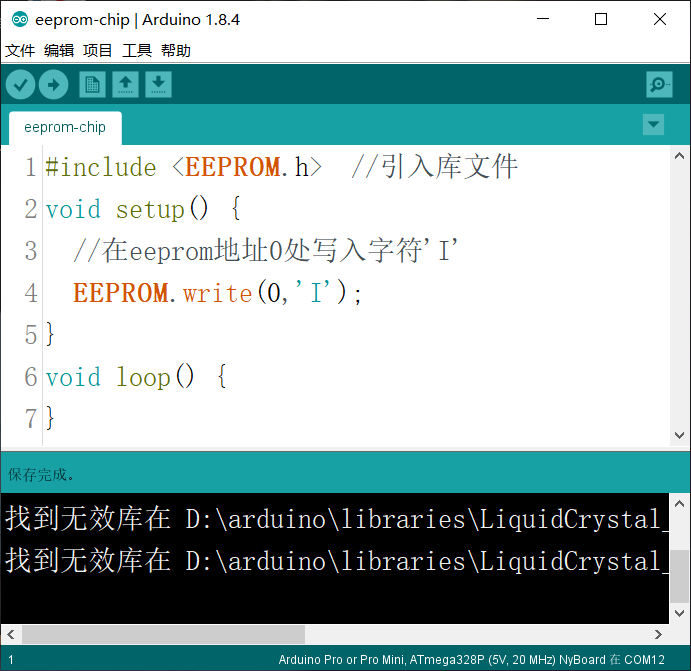Click the Verify (checkmark) button
The width and height of the screenshot is (691, 671).
21,85
